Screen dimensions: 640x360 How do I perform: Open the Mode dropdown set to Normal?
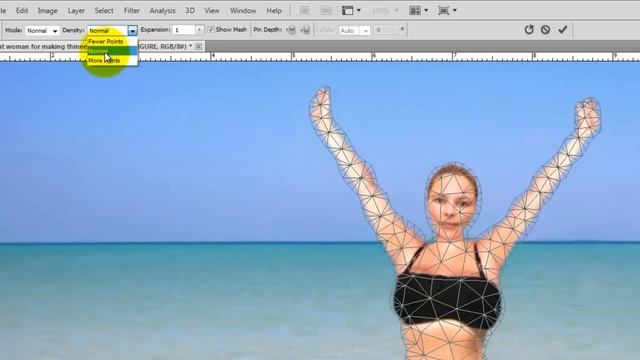click(42, 31)
